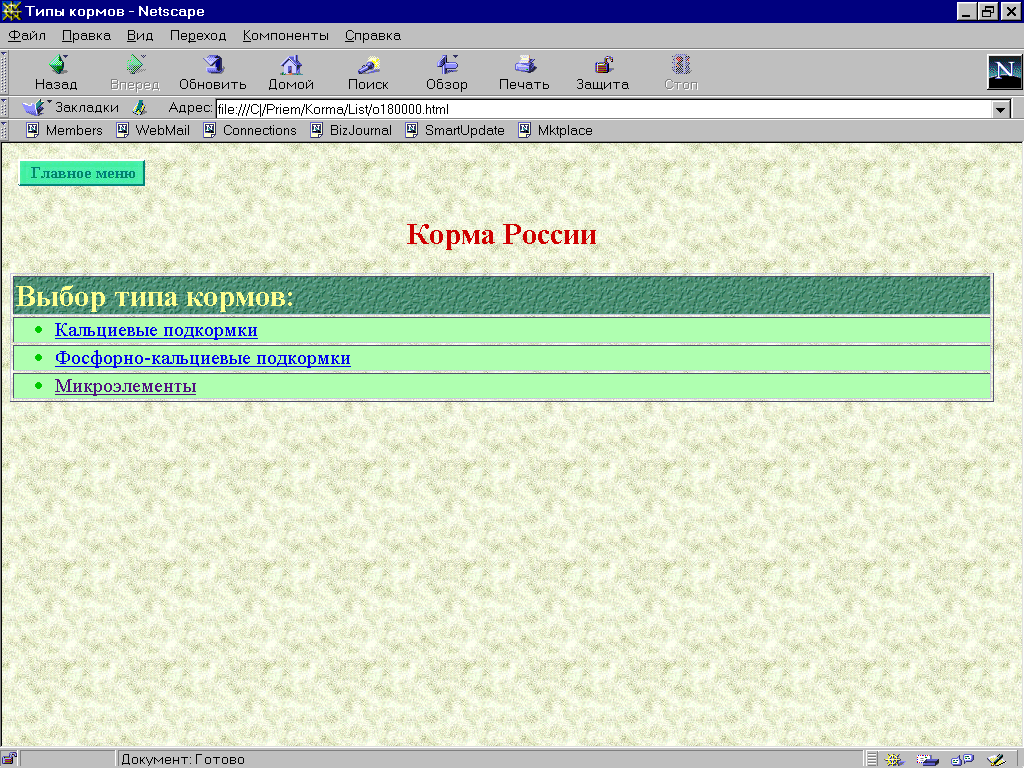The height and width of the screenshot is (768, 1024).
Task: Click the Netscape N logo
Action: [1004, 73]
